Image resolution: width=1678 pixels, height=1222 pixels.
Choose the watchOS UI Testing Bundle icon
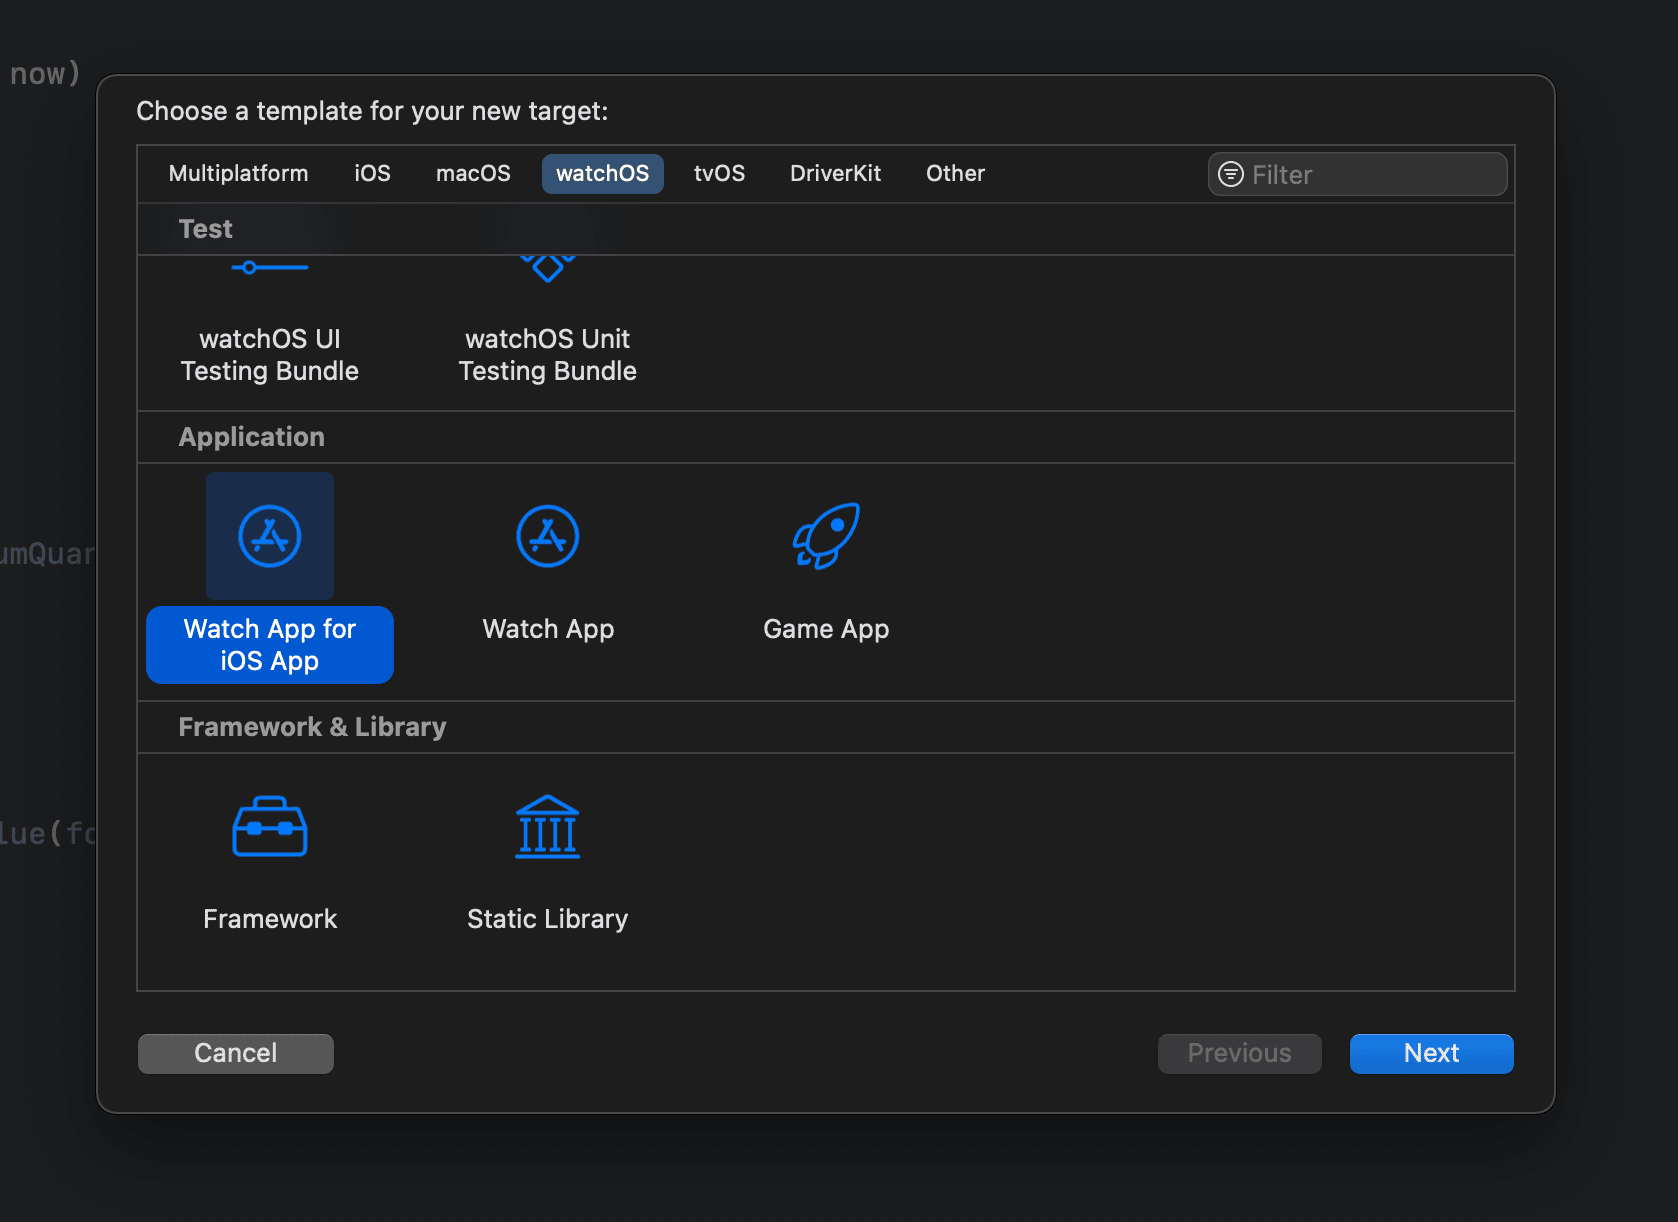click(270, 268)
